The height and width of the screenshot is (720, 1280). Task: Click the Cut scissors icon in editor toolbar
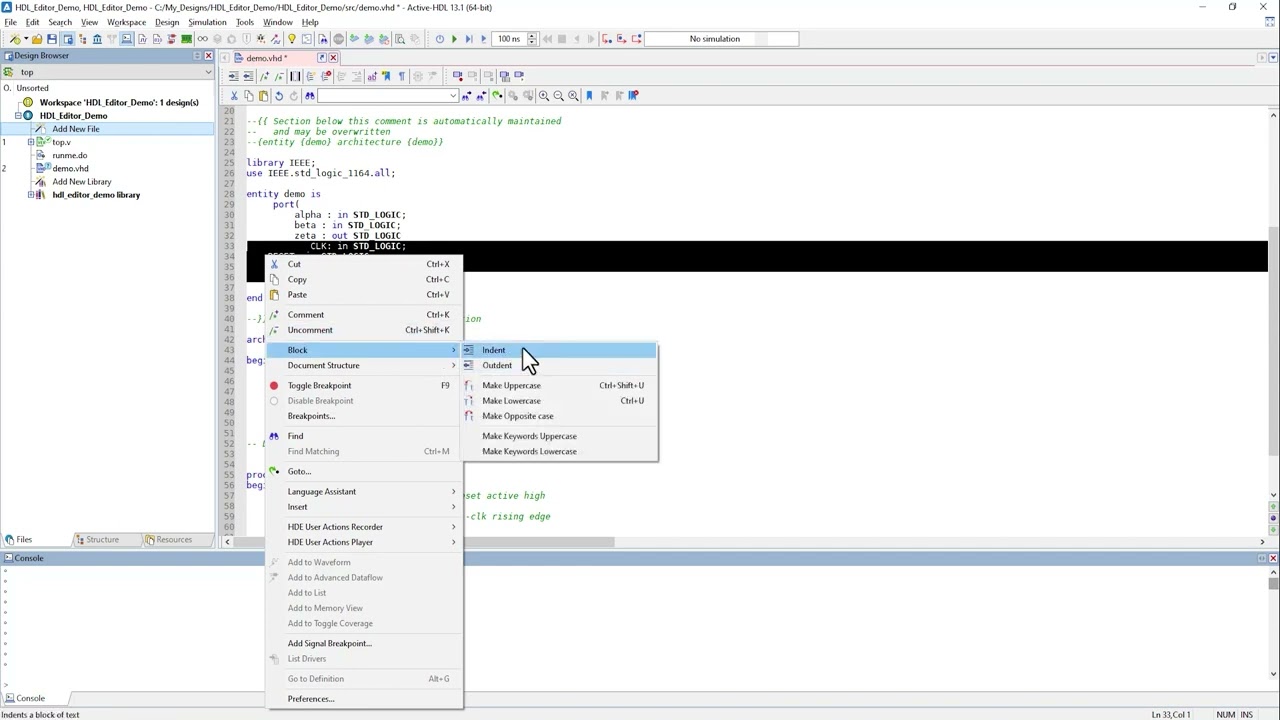[x=233, y=96]
